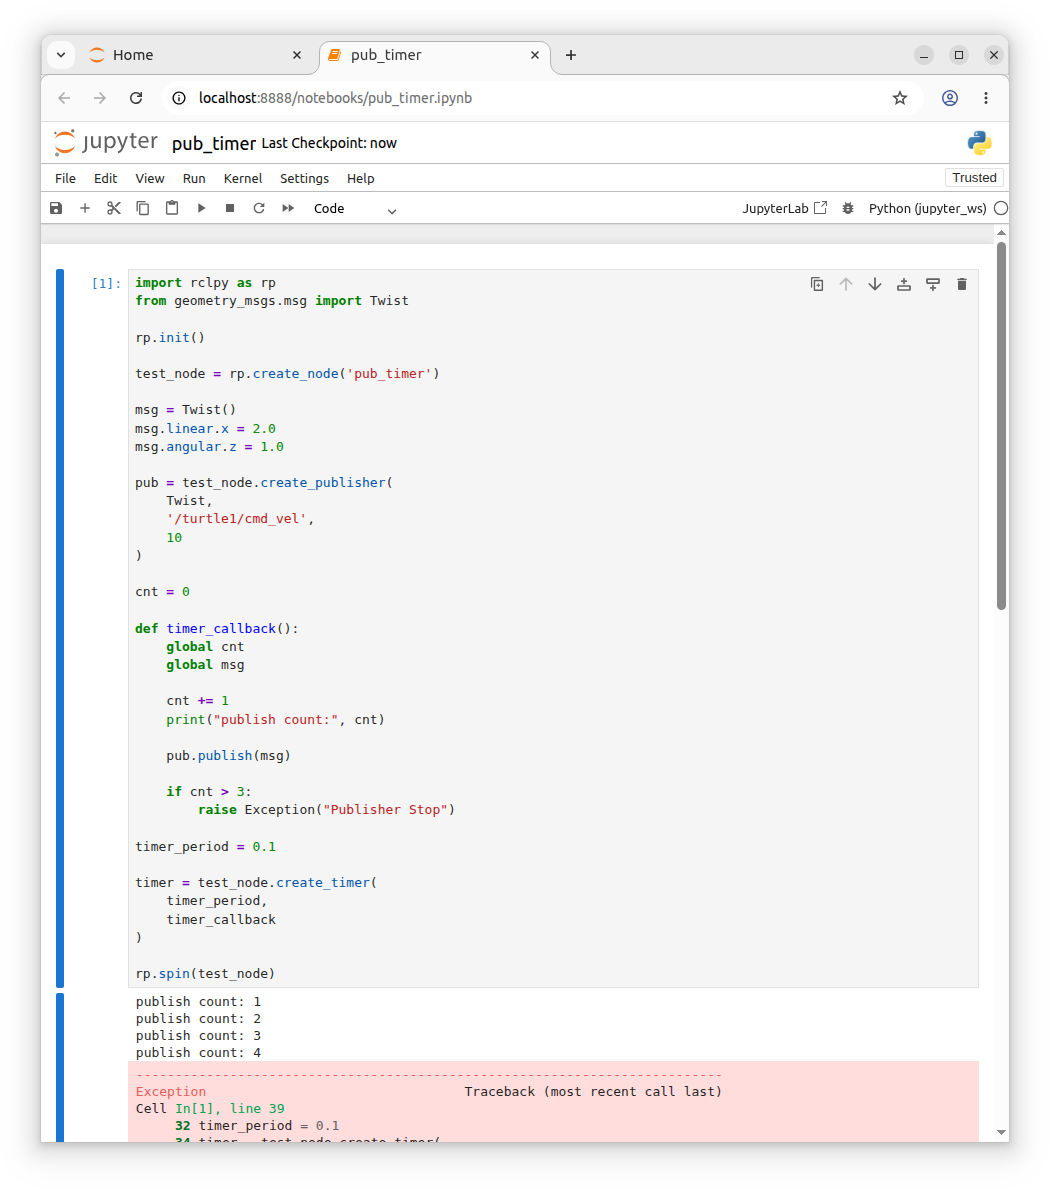Insert a cell below via cell toolbar
The image size is (1050, 1189).
point(932,284)
